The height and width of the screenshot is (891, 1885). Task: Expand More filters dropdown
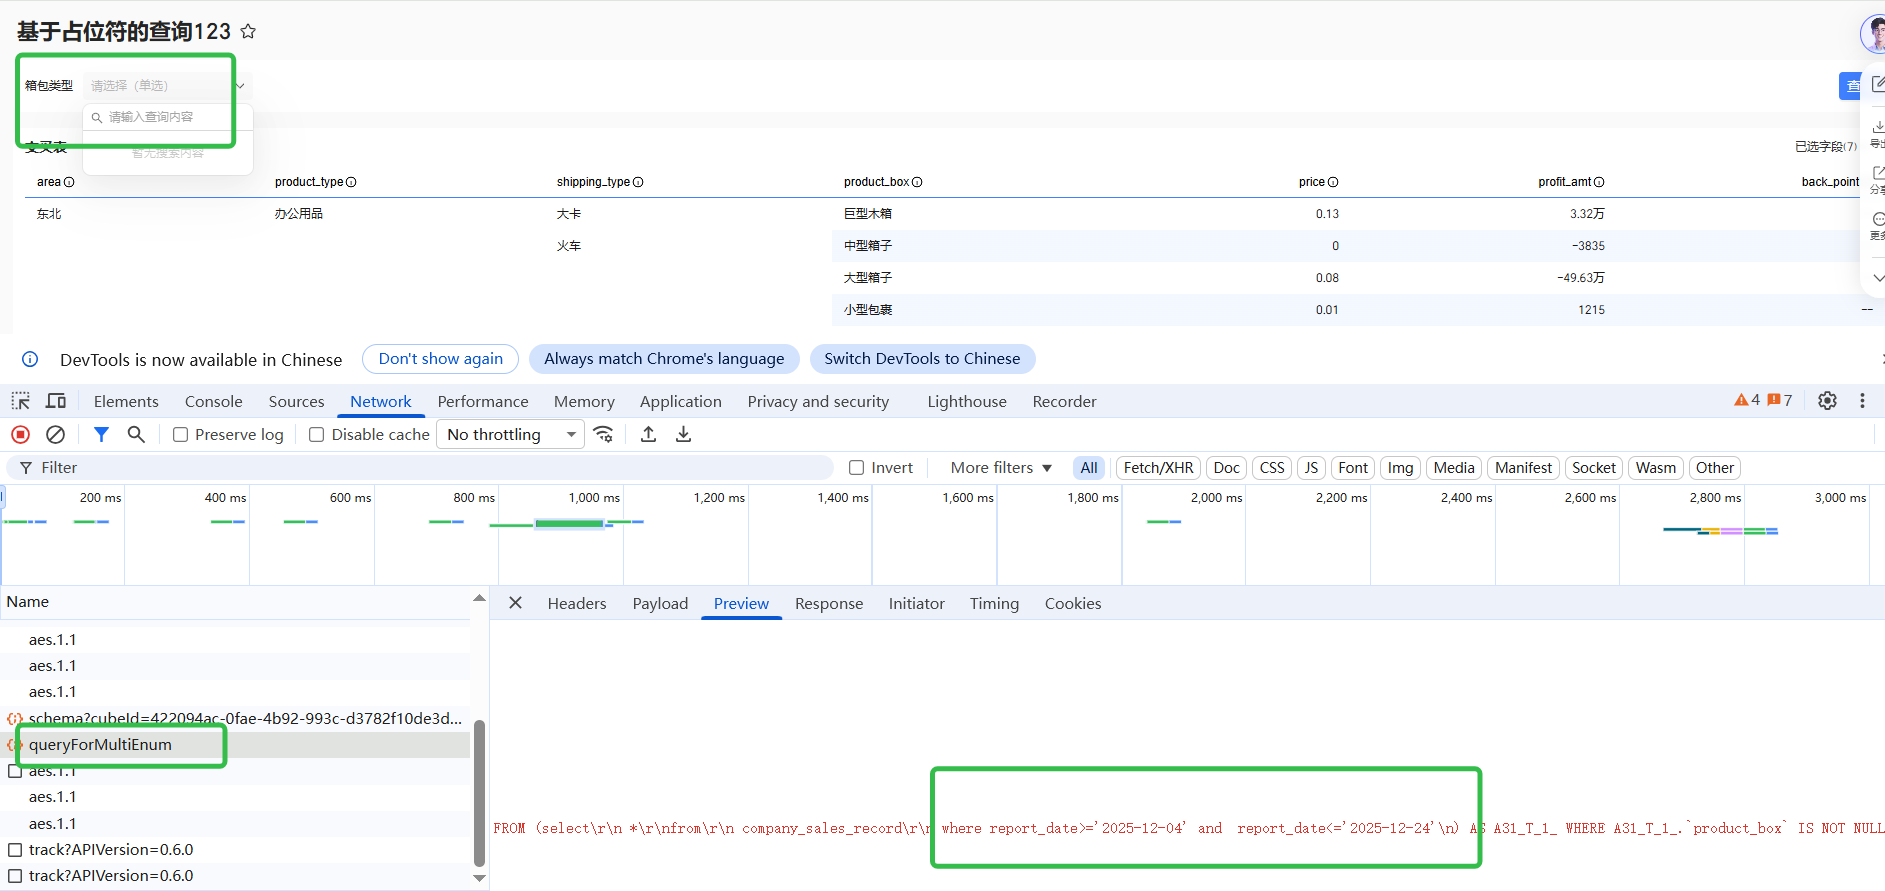[1001, 468]
